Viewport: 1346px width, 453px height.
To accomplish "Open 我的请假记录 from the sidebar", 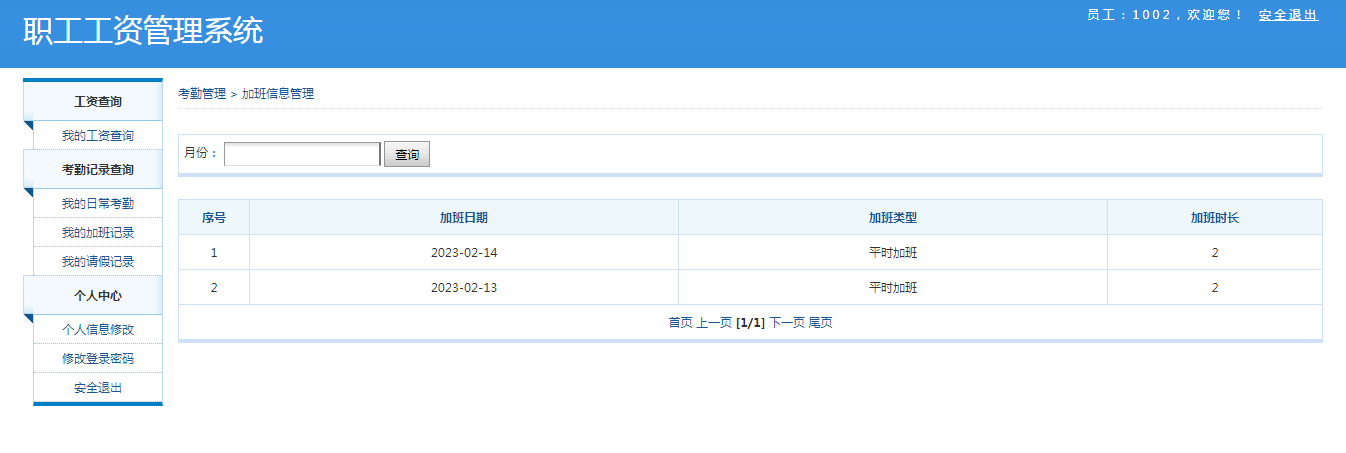I will [x=98, y=262].
